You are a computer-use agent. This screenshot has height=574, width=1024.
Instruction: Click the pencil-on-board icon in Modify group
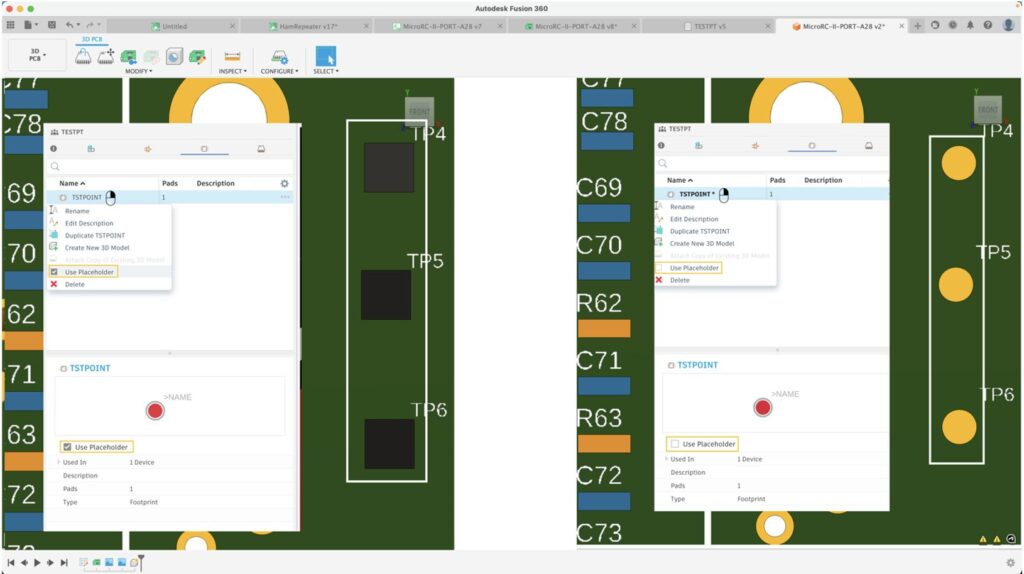point(197,57)
